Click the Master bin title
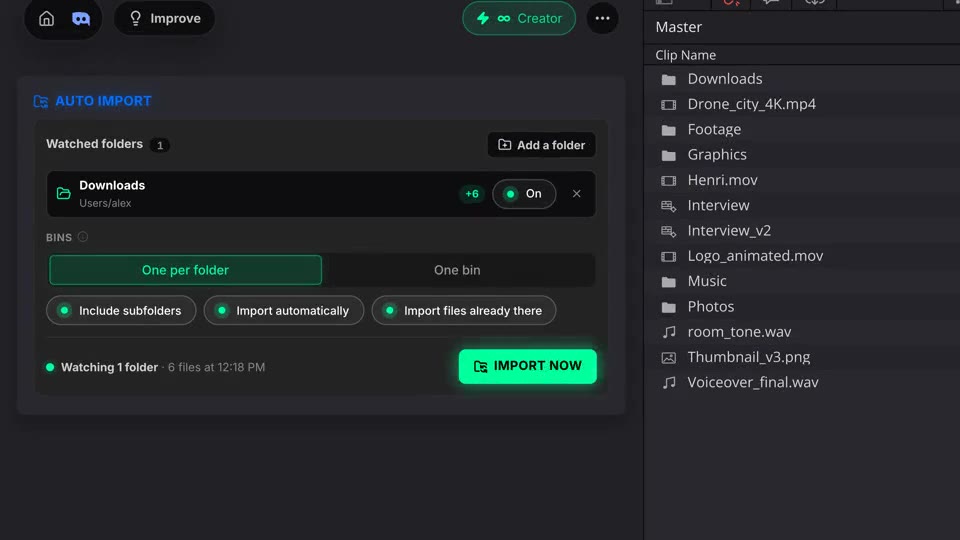The image size is (960, 540). click(x=678, y=27)
